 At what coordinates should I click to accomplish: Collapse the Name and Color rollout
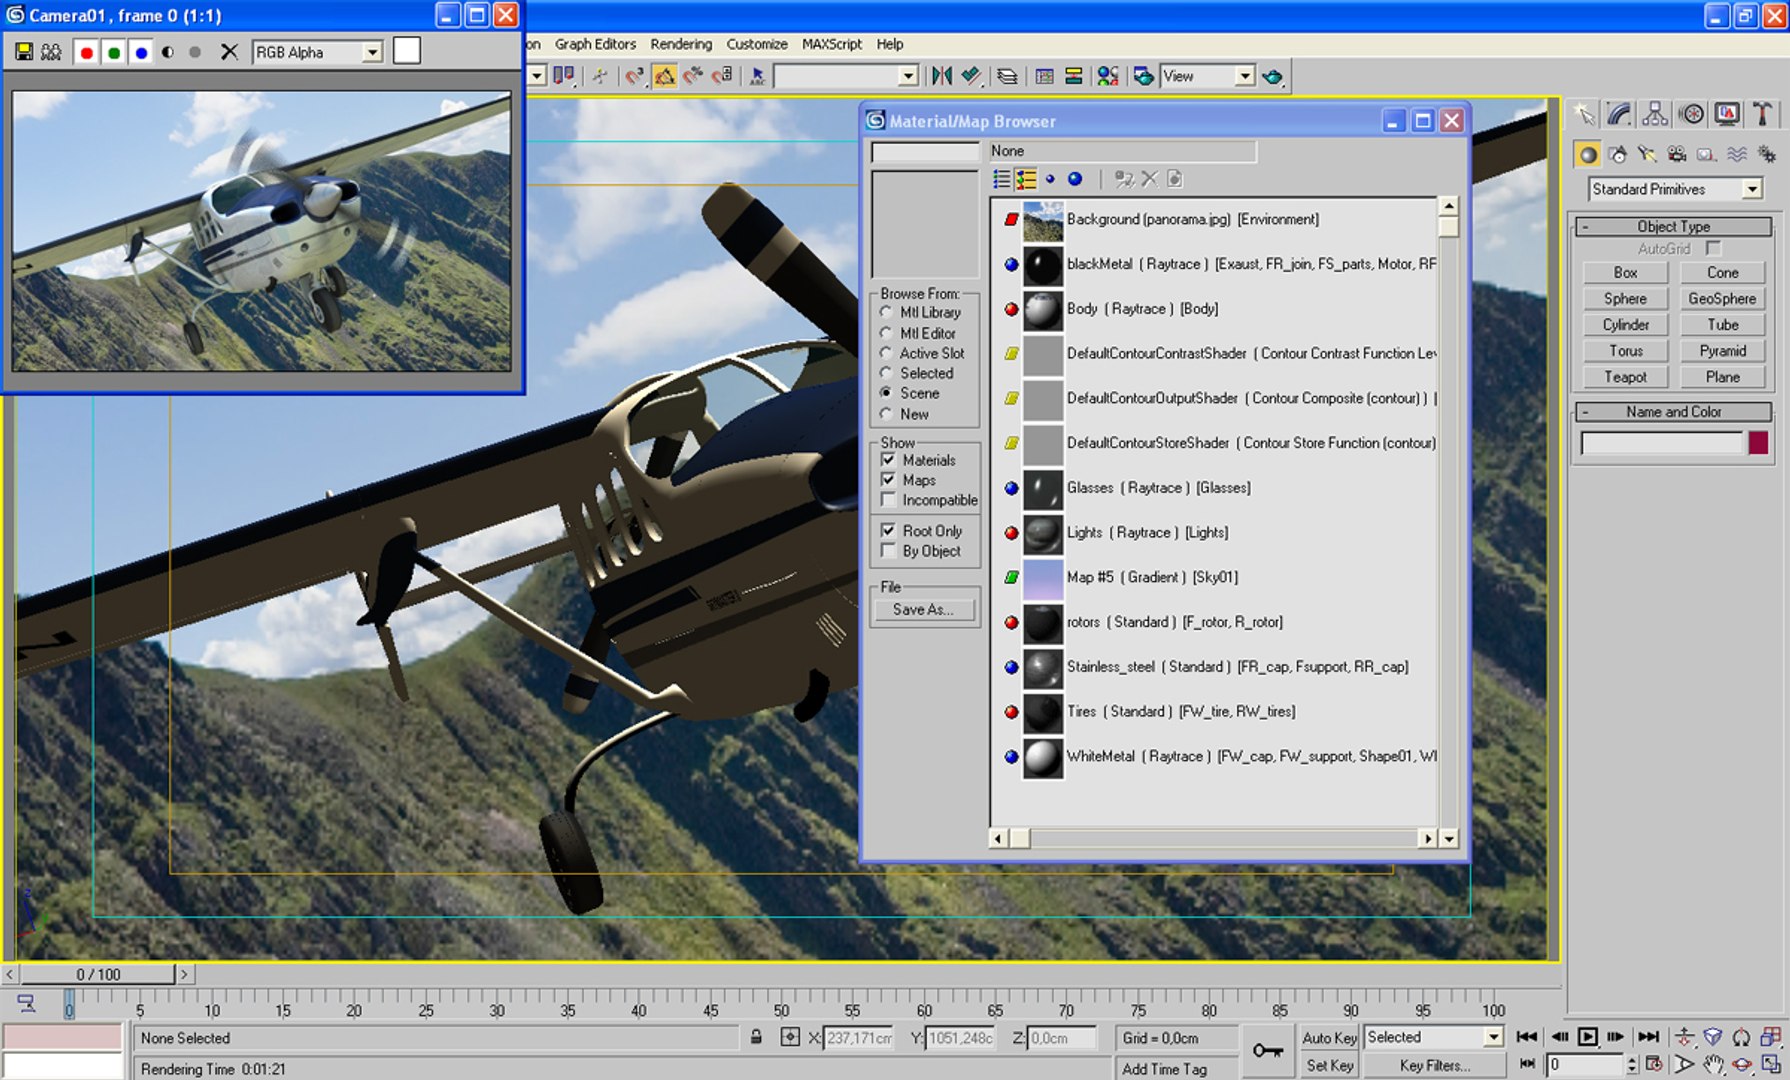(x=1673, y=412)
